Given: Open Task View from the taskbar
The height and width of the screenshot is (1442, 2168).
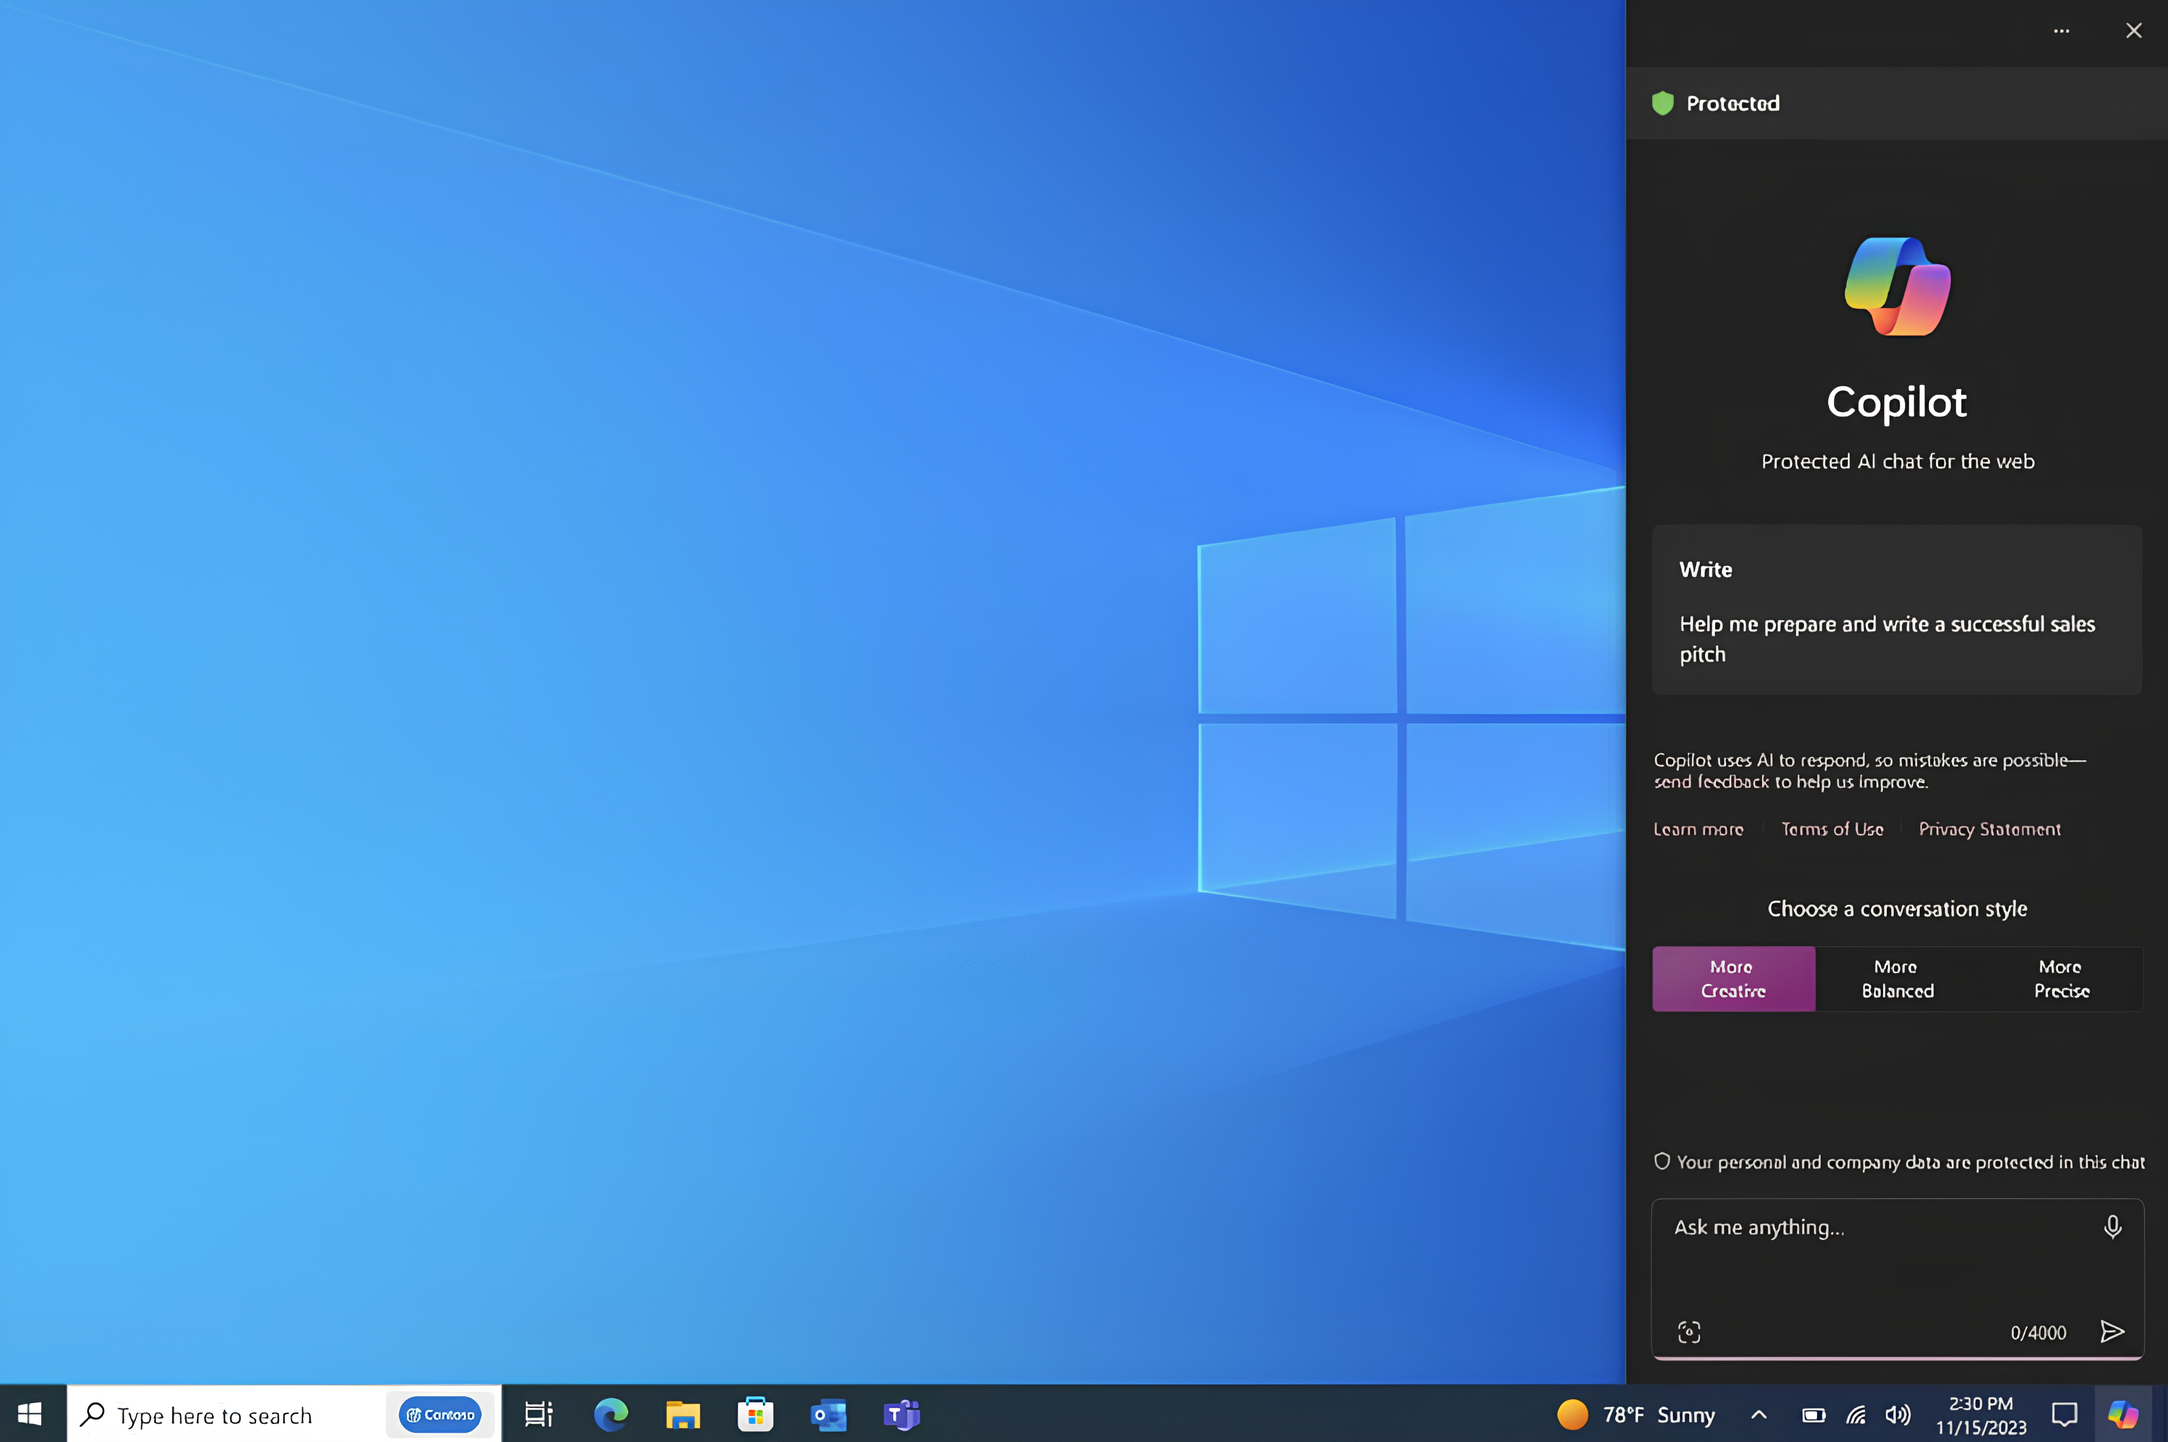Looking at the screenshot, I should point(538,1414).
